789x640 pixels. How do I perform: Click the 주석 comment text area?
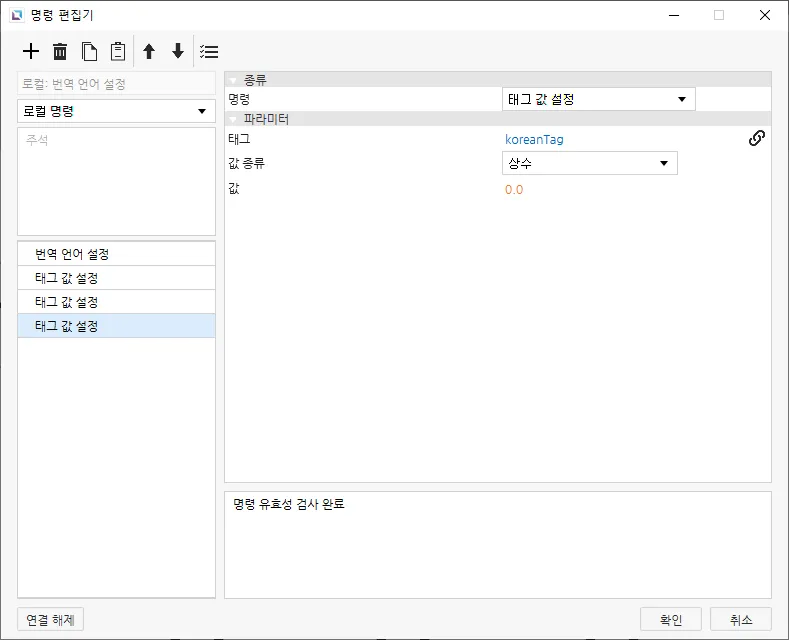[x=116, y=181]
